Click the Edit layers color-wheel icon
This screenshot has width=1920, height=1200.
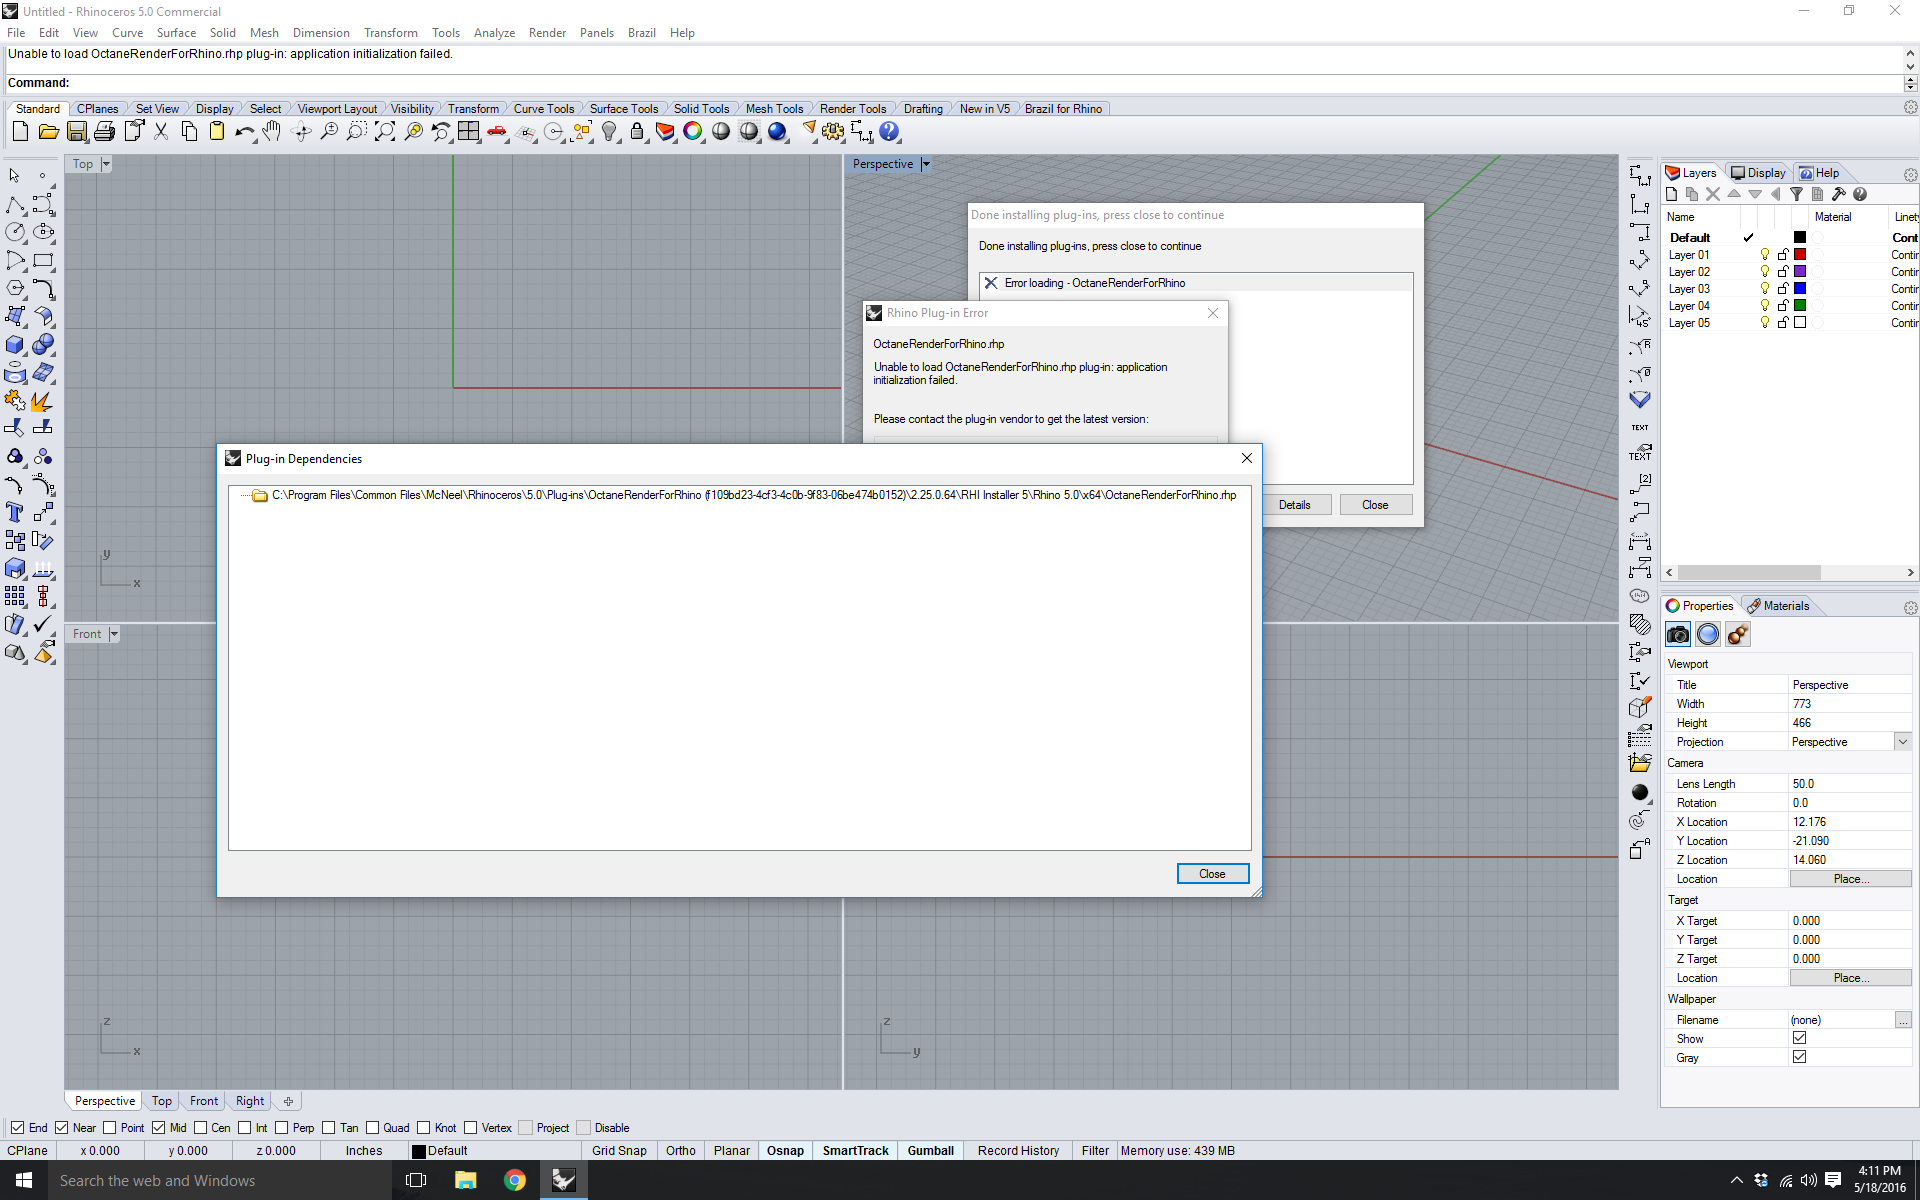pyautogui.click(x=692, y=132)
